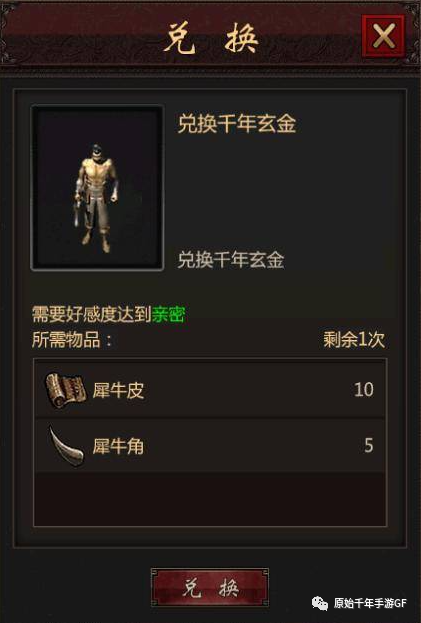Close the 兑换 exchange dialog
The height and width of the screenshot is (623, 421).
point(383,36)
